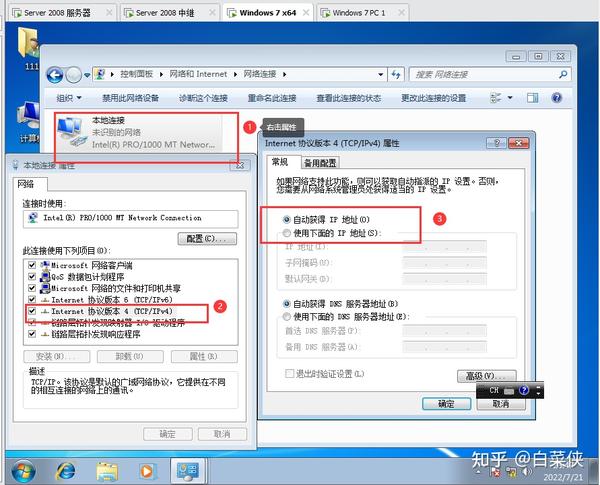Launch Internet Explorer from the taskbar
Image resolution: width=600 pixels, height=485 pixels.
coord(65,471)
